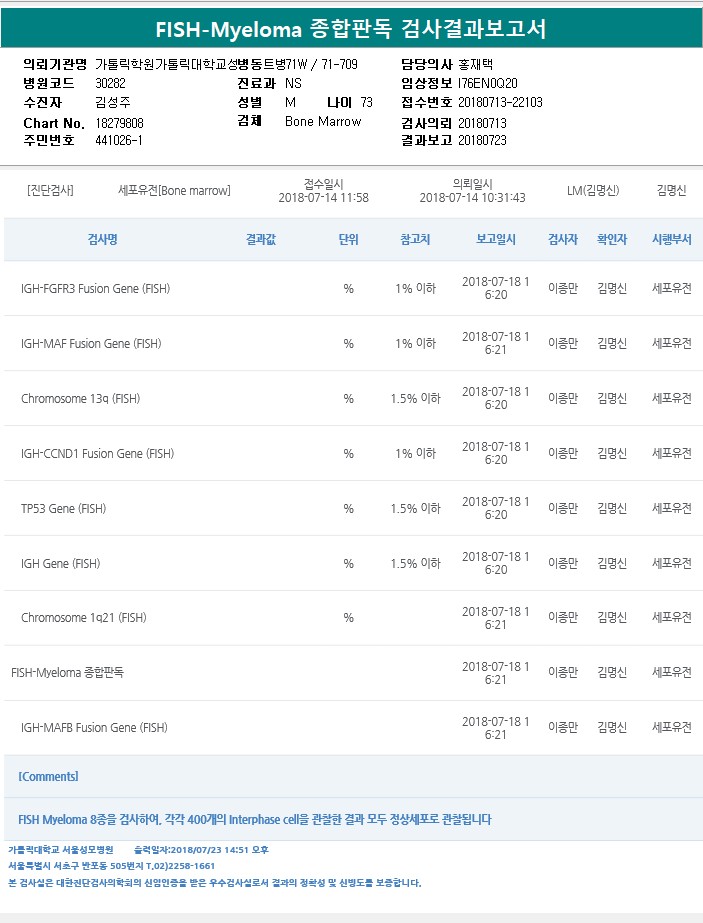This screenshot has height=923, width=703.
Task: Click the 단위 column header
Action: 349,240
